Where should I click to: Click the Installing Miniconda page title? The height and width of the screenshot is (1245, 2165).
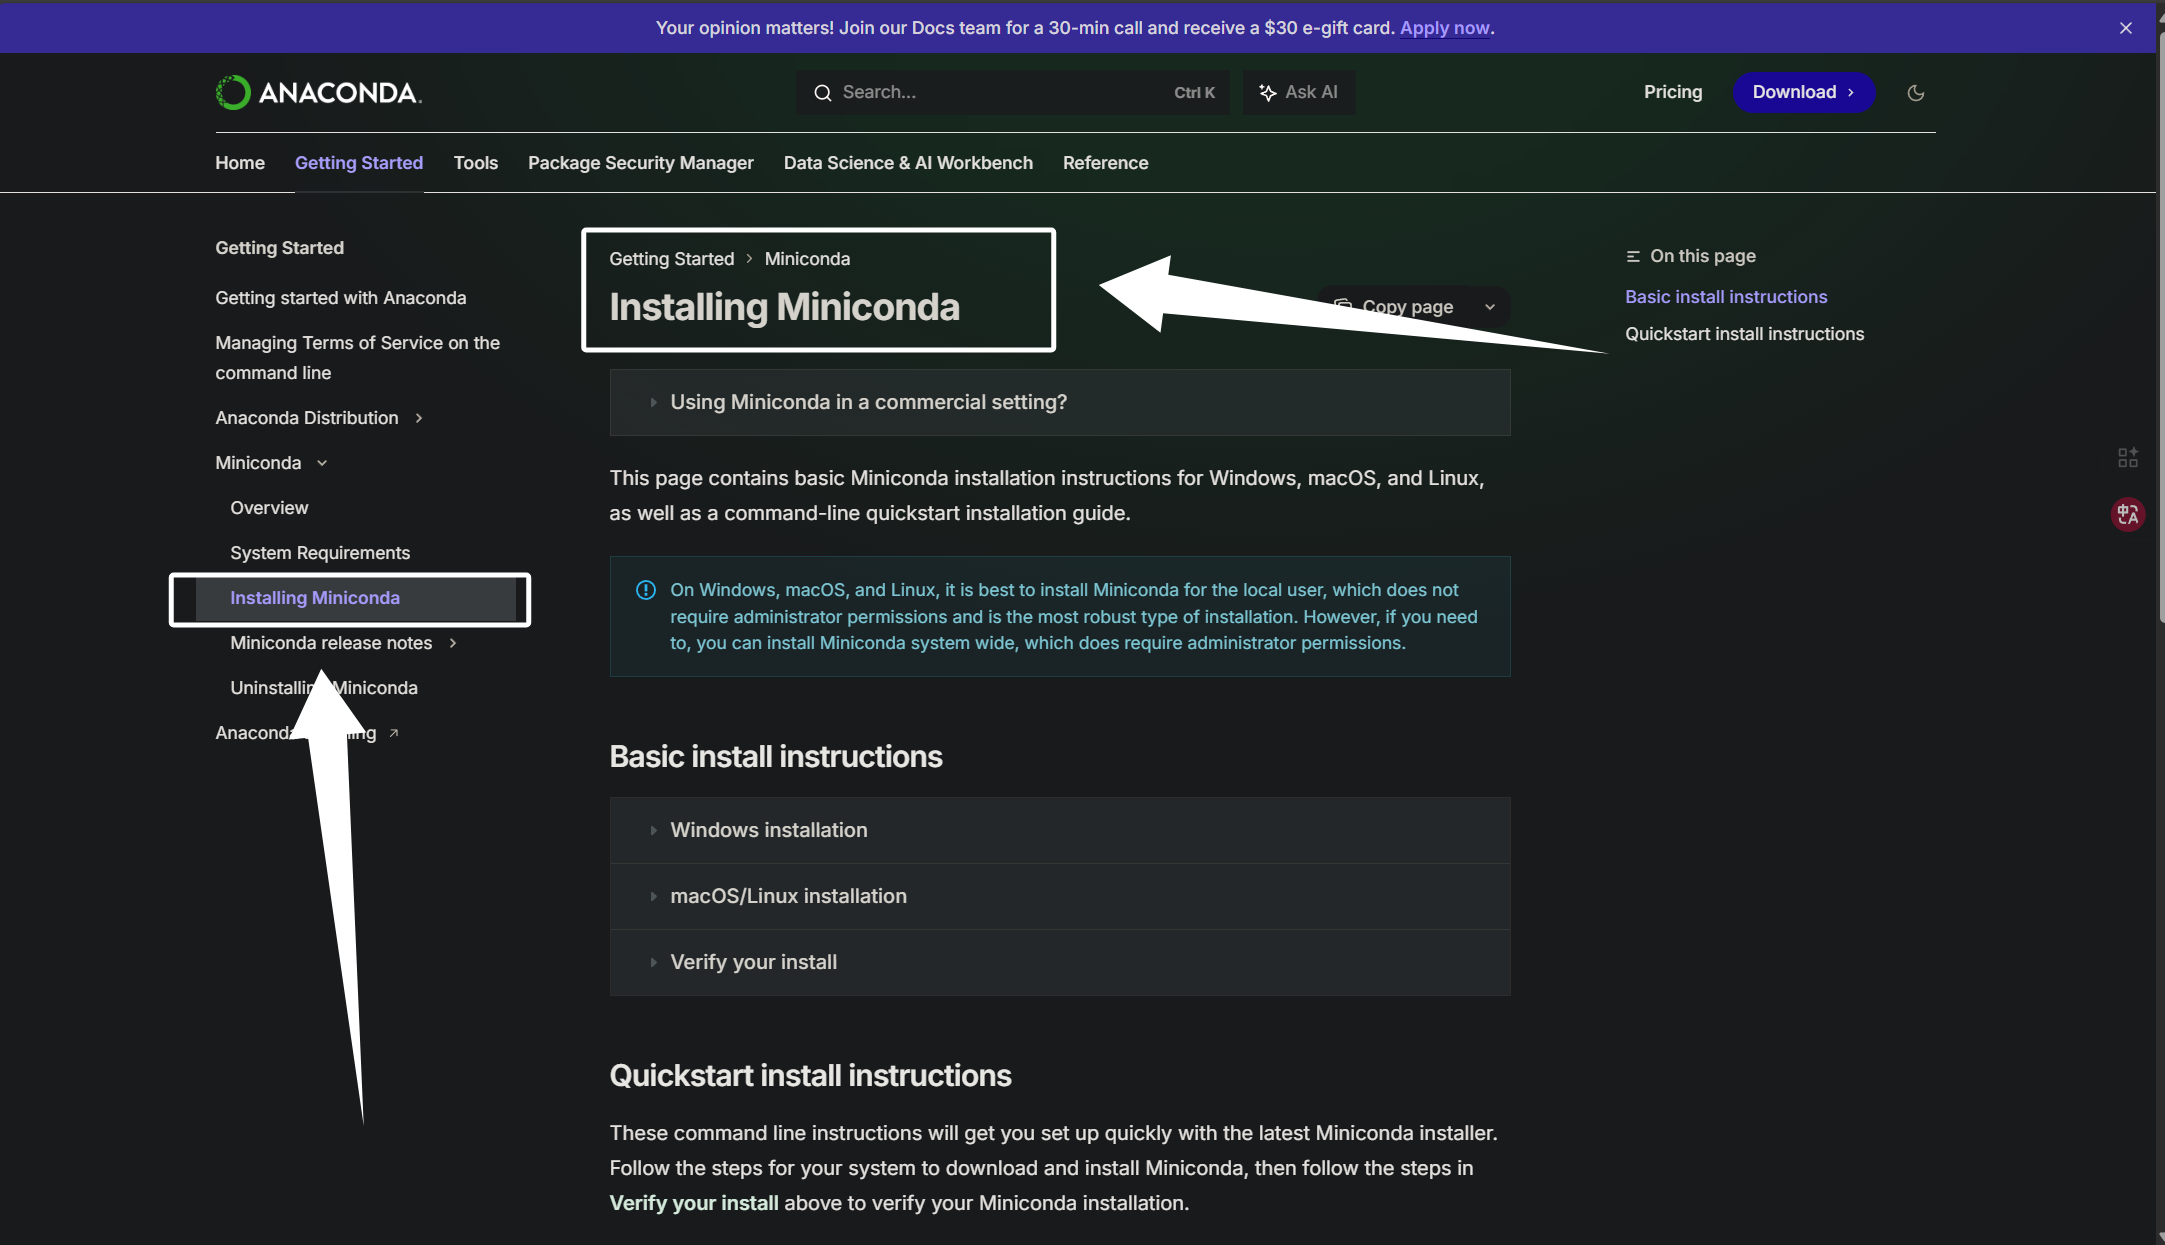click(x=784, y=307)
